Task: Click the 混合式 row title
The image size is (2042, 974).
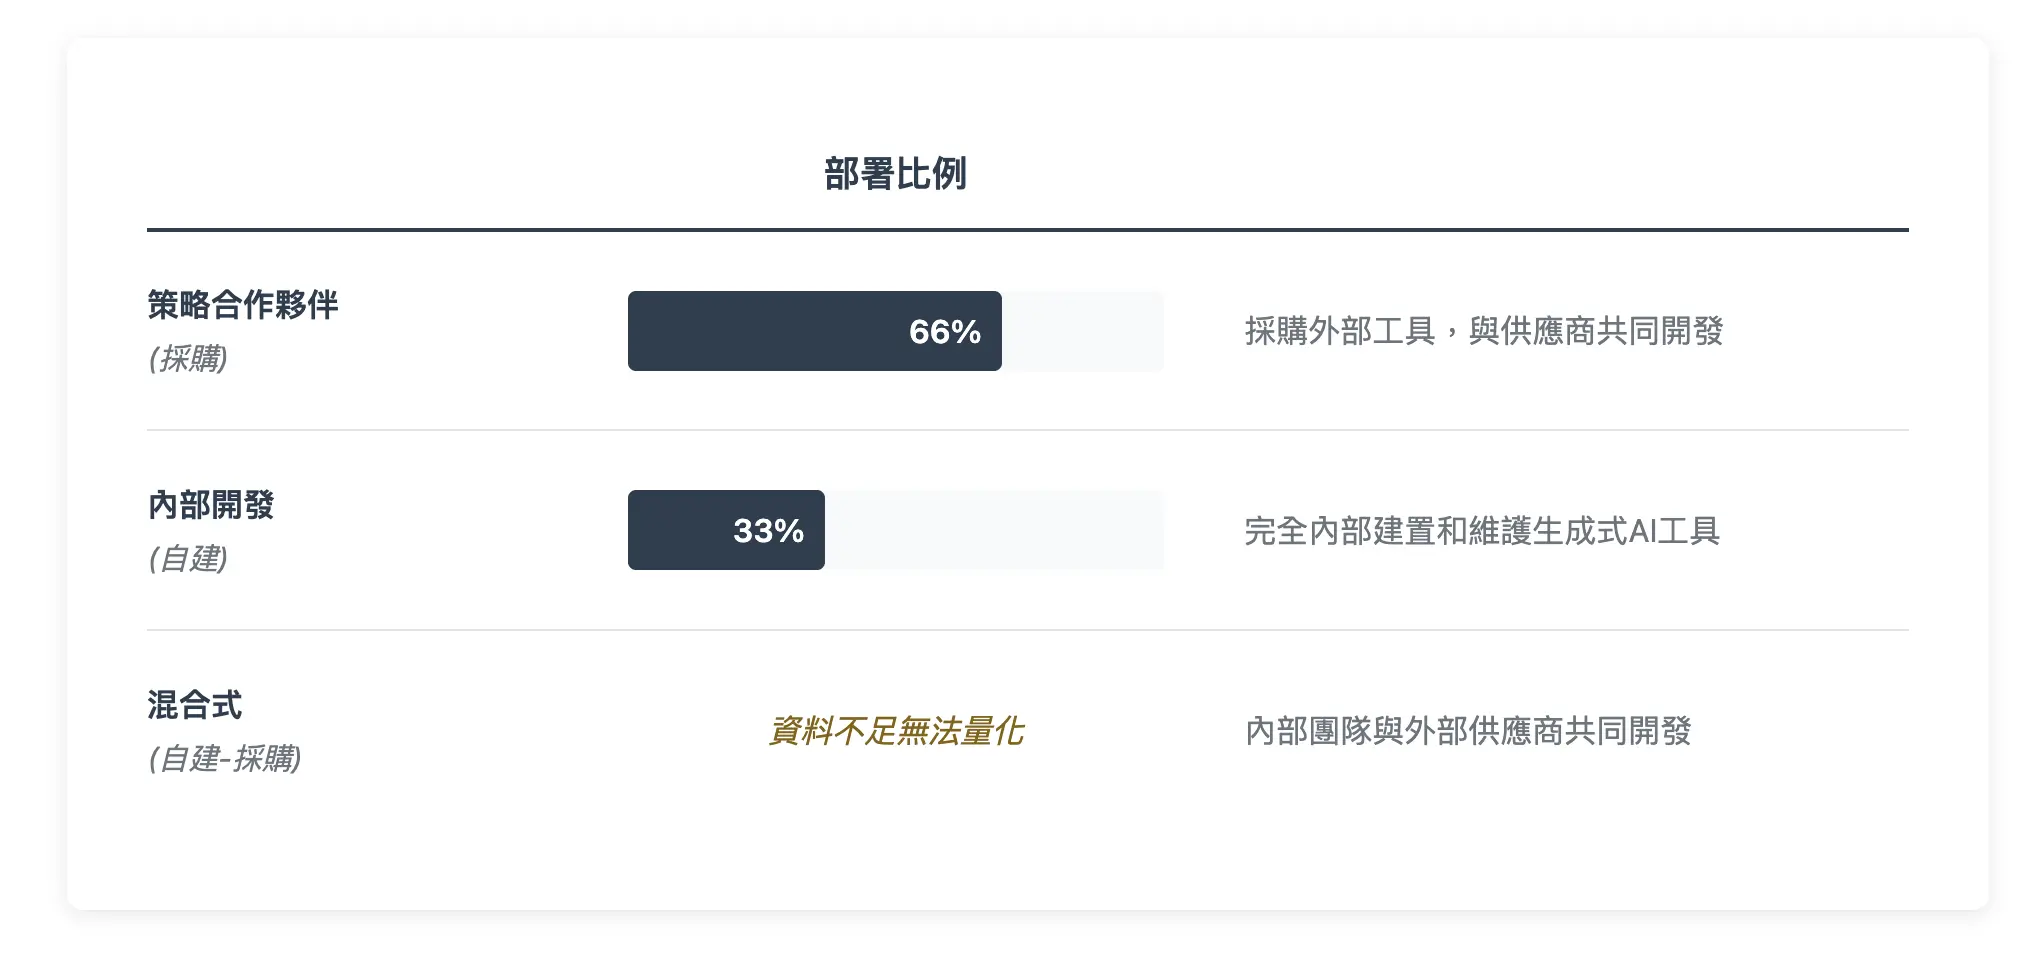Action: tap(195, 704)
